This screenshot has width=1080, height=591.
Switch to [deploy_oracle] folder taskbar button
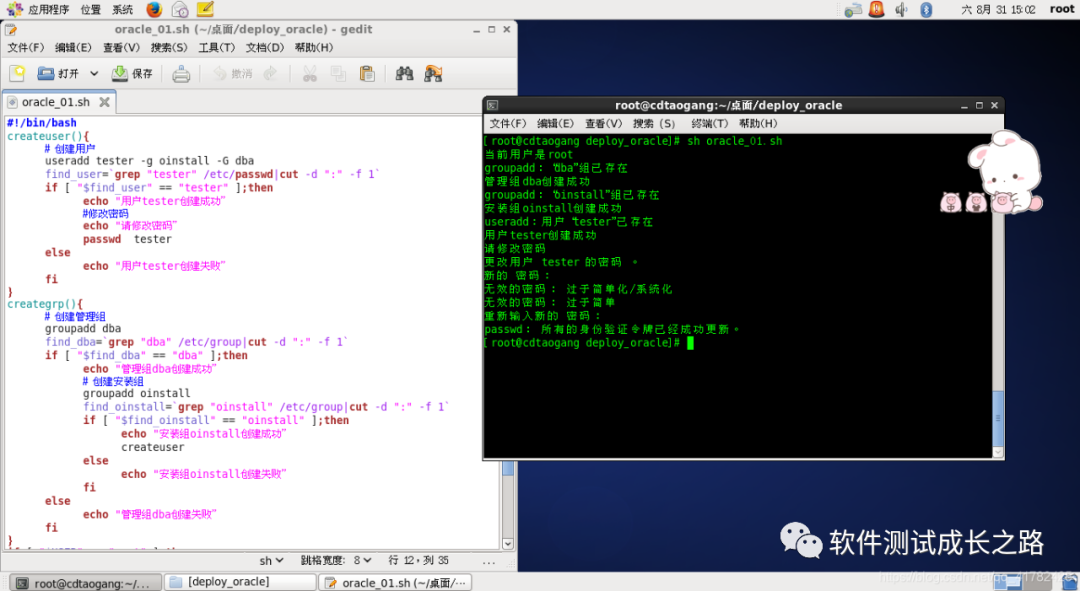coord(240,582)
